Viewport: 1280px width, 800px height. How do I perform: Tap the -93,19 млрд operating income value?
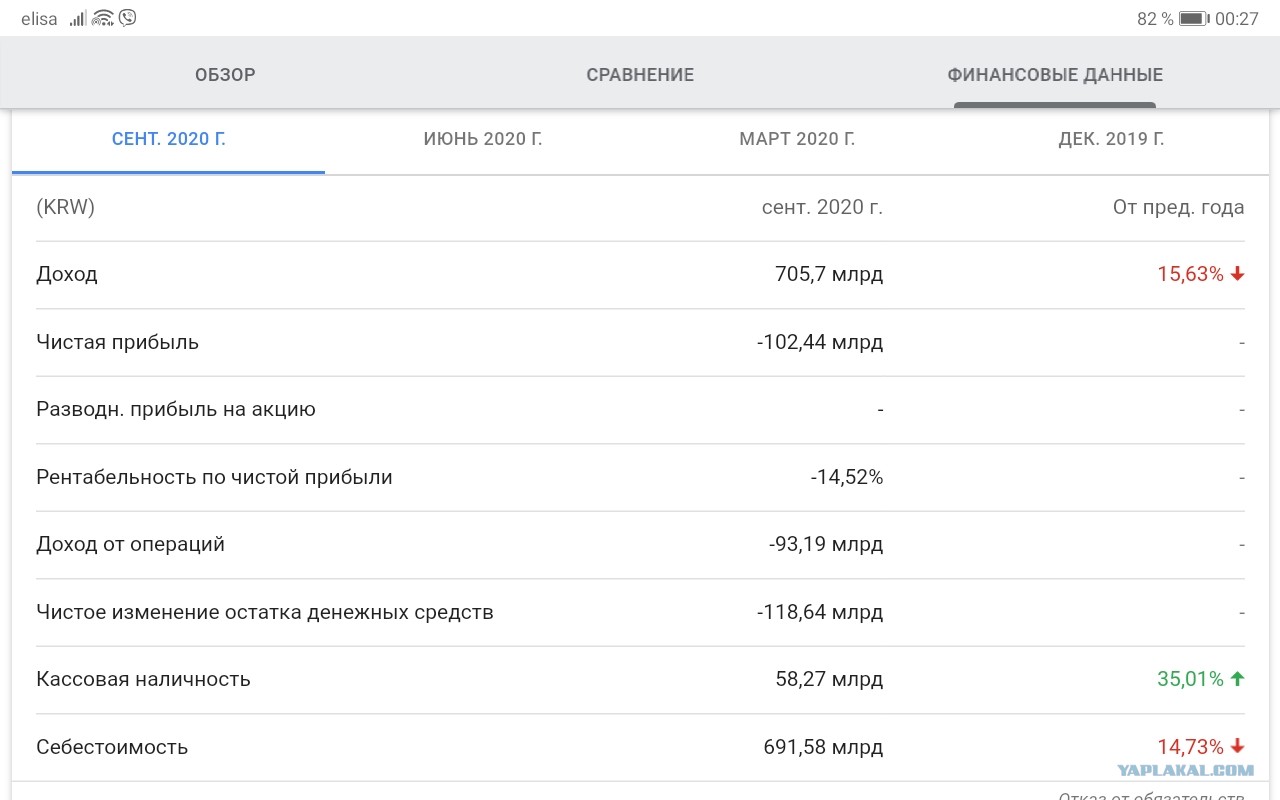tap(826, 544)
